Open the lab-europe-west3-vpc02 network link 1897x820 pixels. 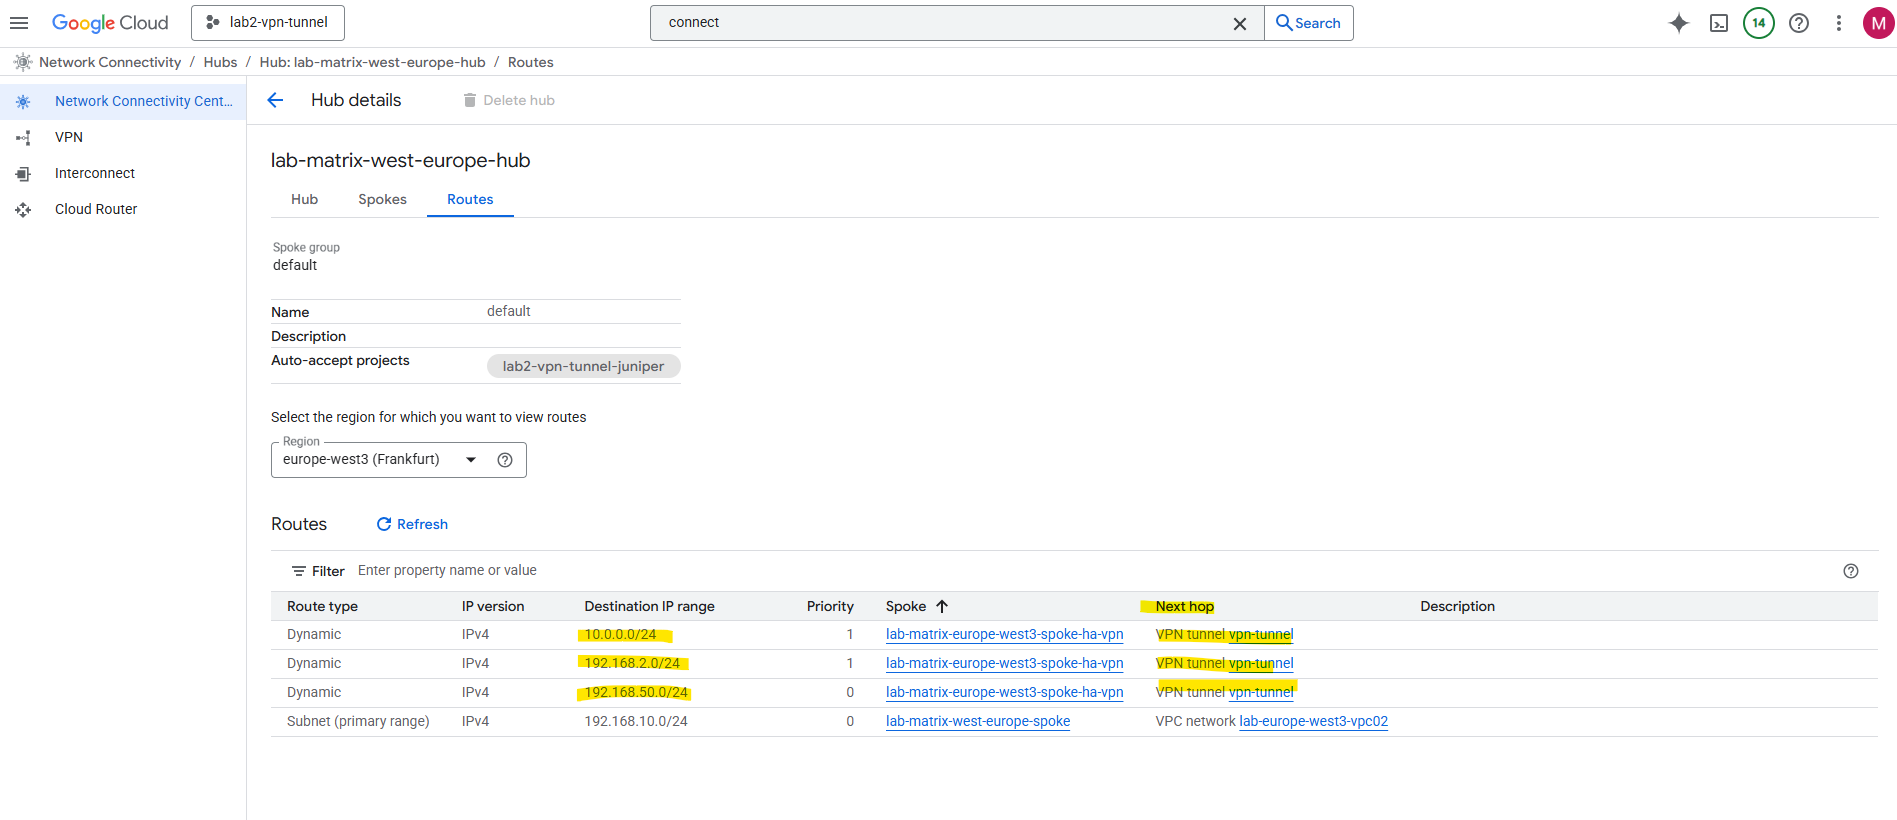click(1312, 721)
